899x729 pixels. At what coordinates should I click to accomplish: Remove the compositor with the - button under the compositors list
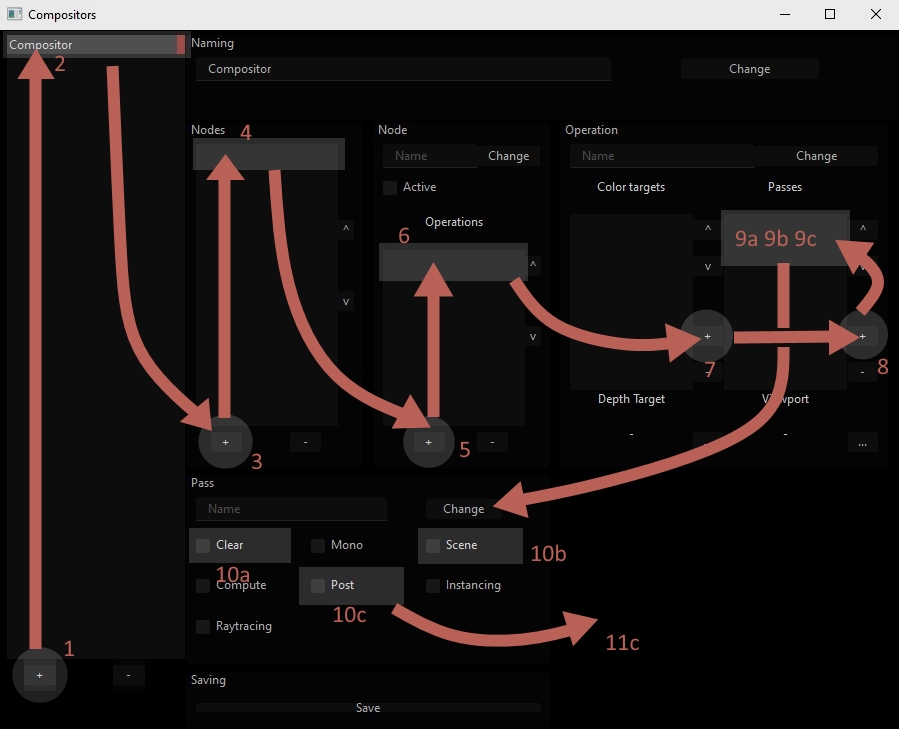tap(128, 675)
